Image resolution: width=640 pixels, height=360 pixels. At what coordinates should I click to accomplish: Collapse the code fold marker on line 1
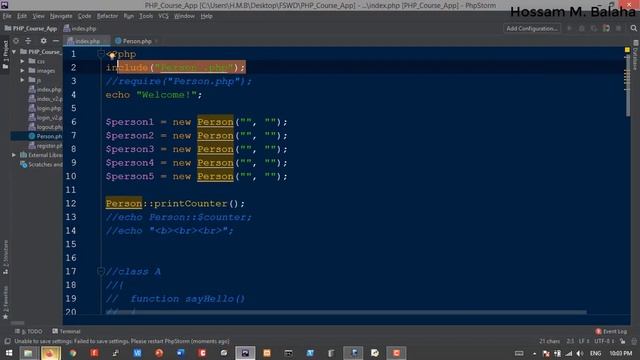[101, 53]
